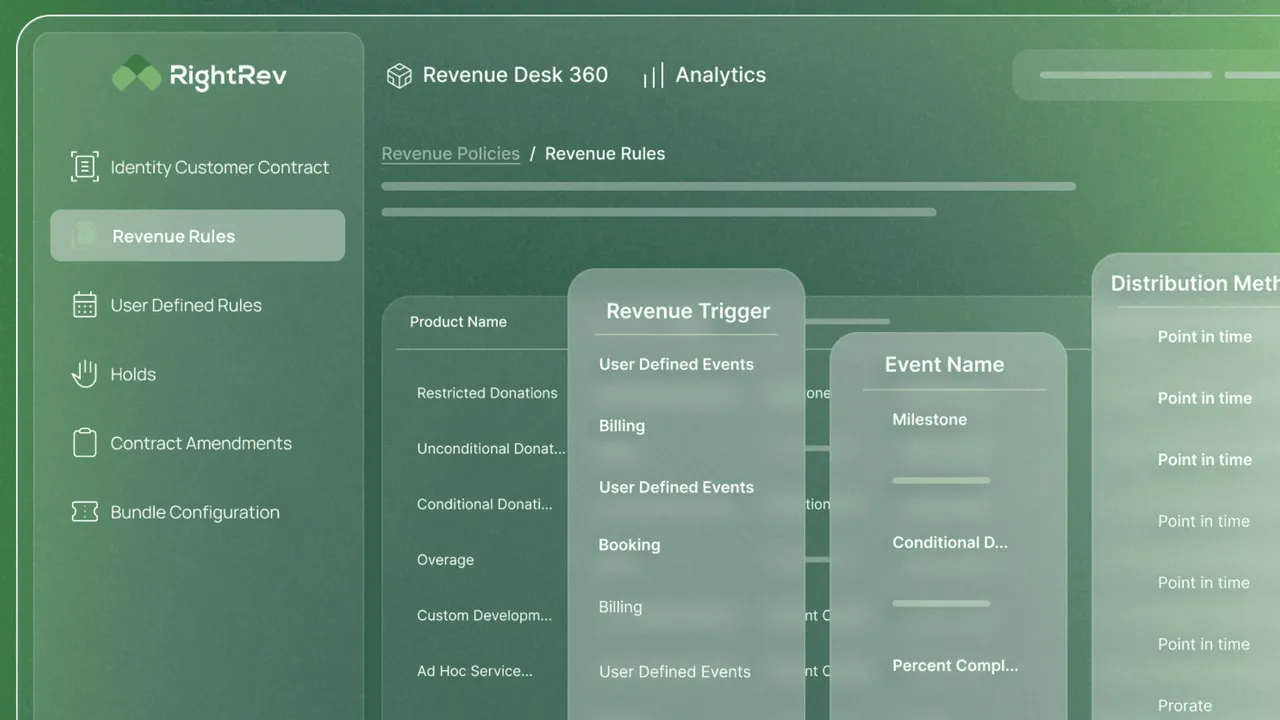Follow the Revenue Policies breadcrumb link
Image resolution: width=1280 pixels, height=720 pixels.
point(451,154)
